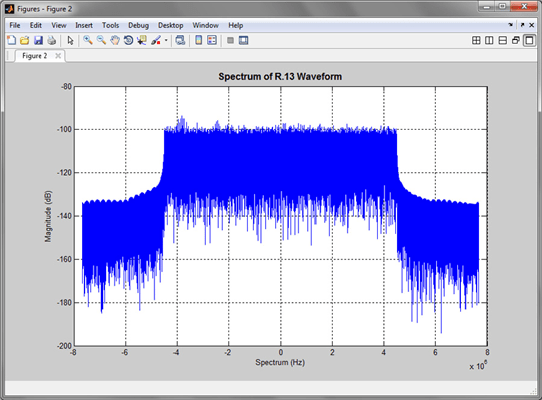Undock figure with arrow button
The width and height of the screenshot is (542, 400).
coord(522,25)
